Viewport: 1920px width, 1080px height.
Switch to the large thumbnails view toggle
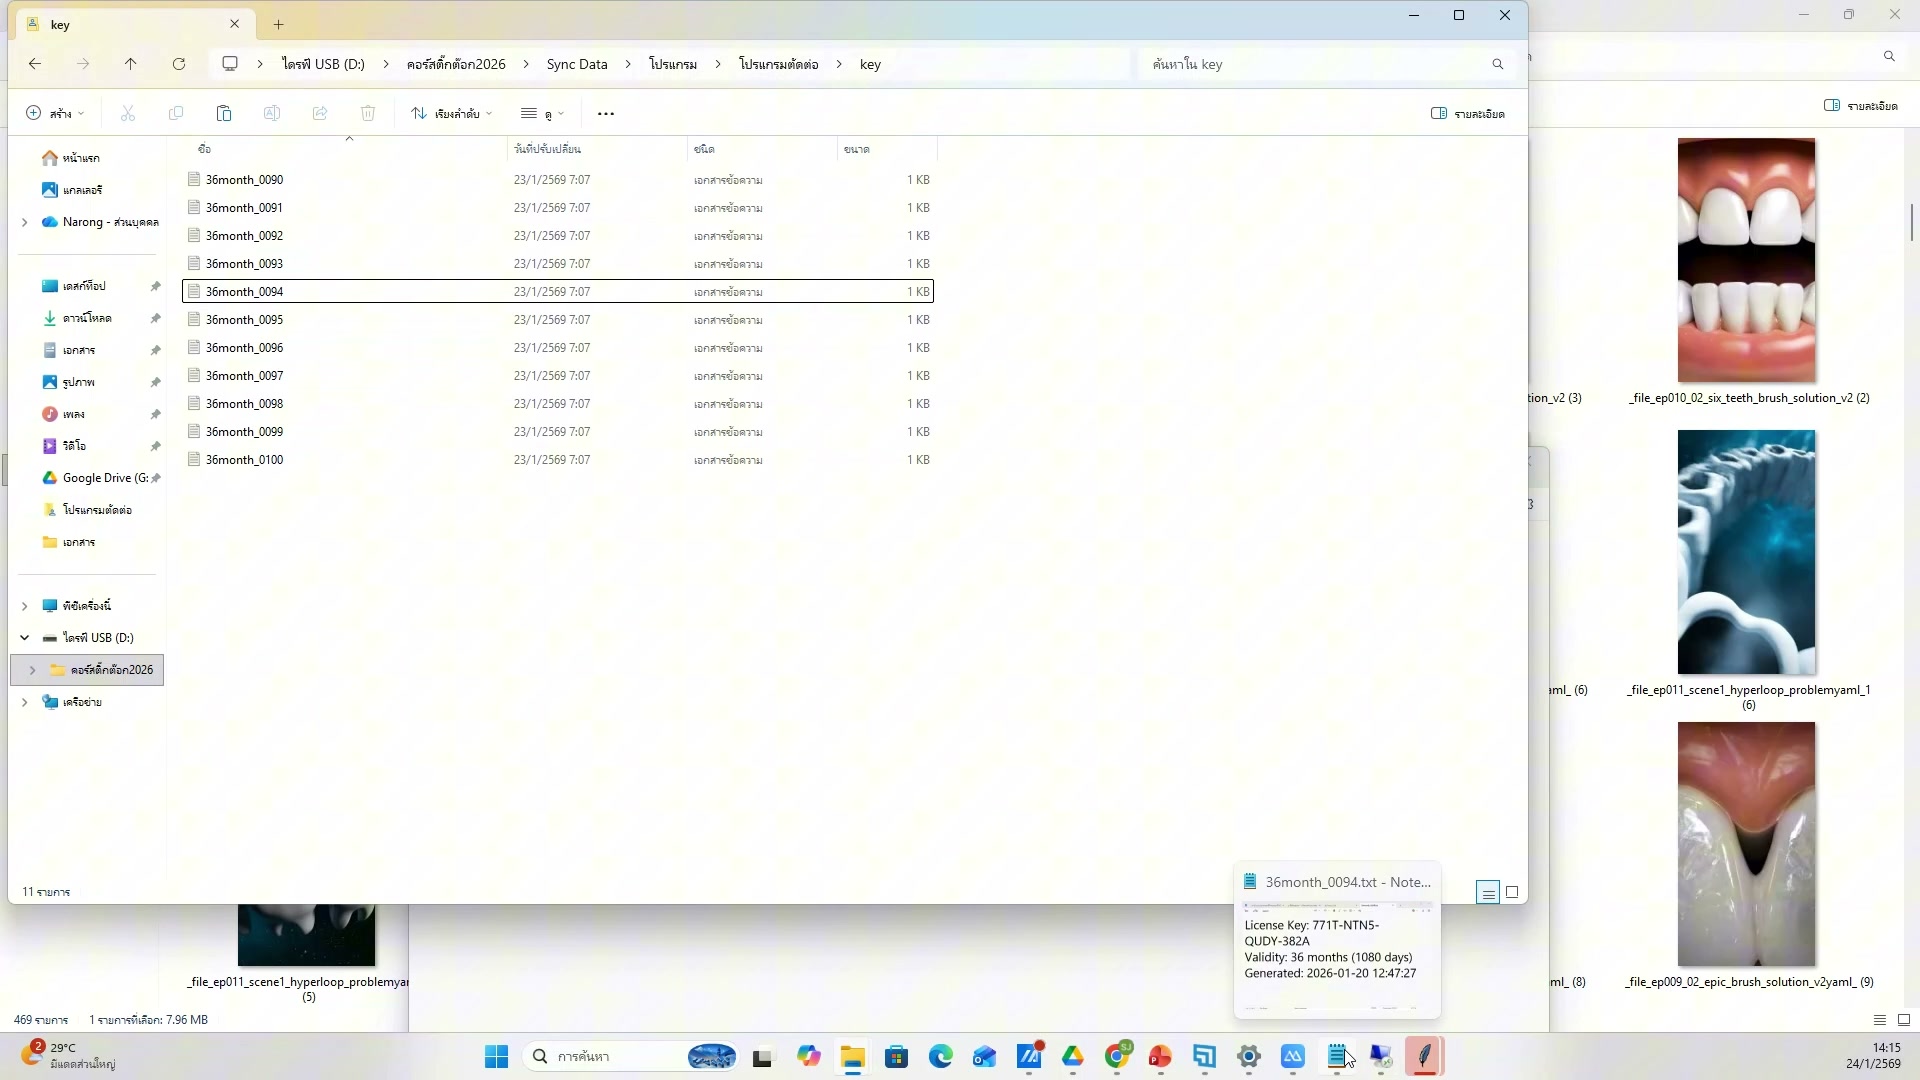1512,892
